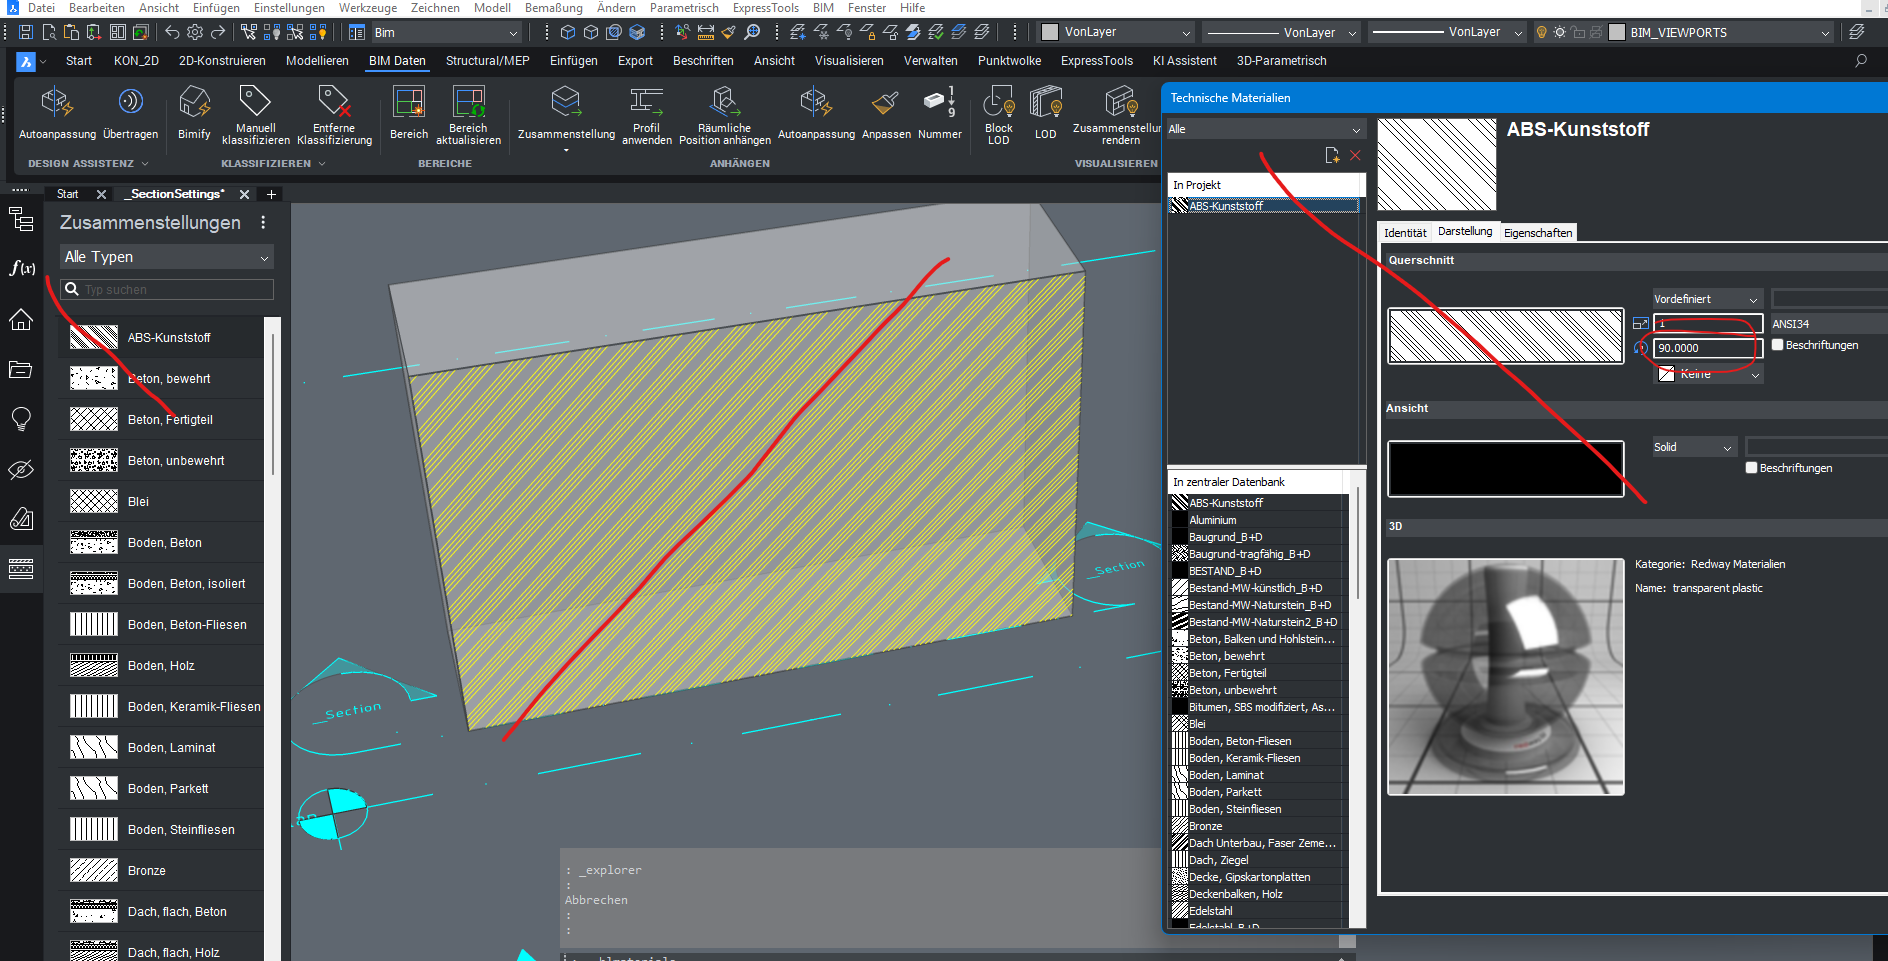Select Beton, bewehrt in Zusammenstellungen list
The image size is (1888, 961).
(168, 379)
